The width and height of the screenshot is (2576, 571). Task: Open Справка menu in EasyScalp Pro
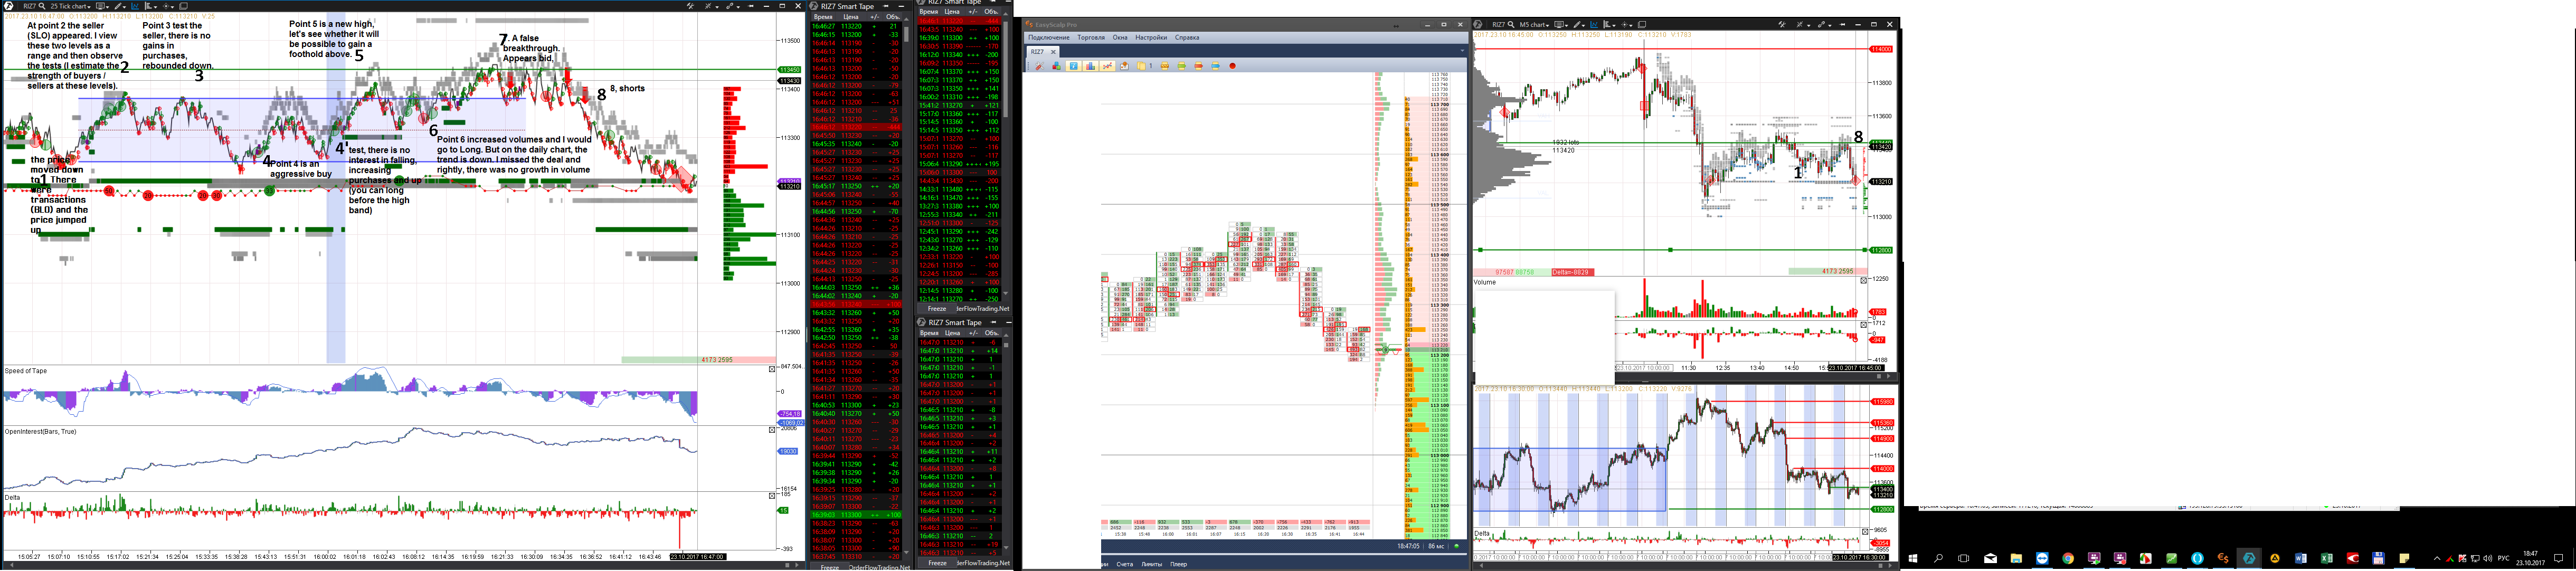click(1187, 38)
